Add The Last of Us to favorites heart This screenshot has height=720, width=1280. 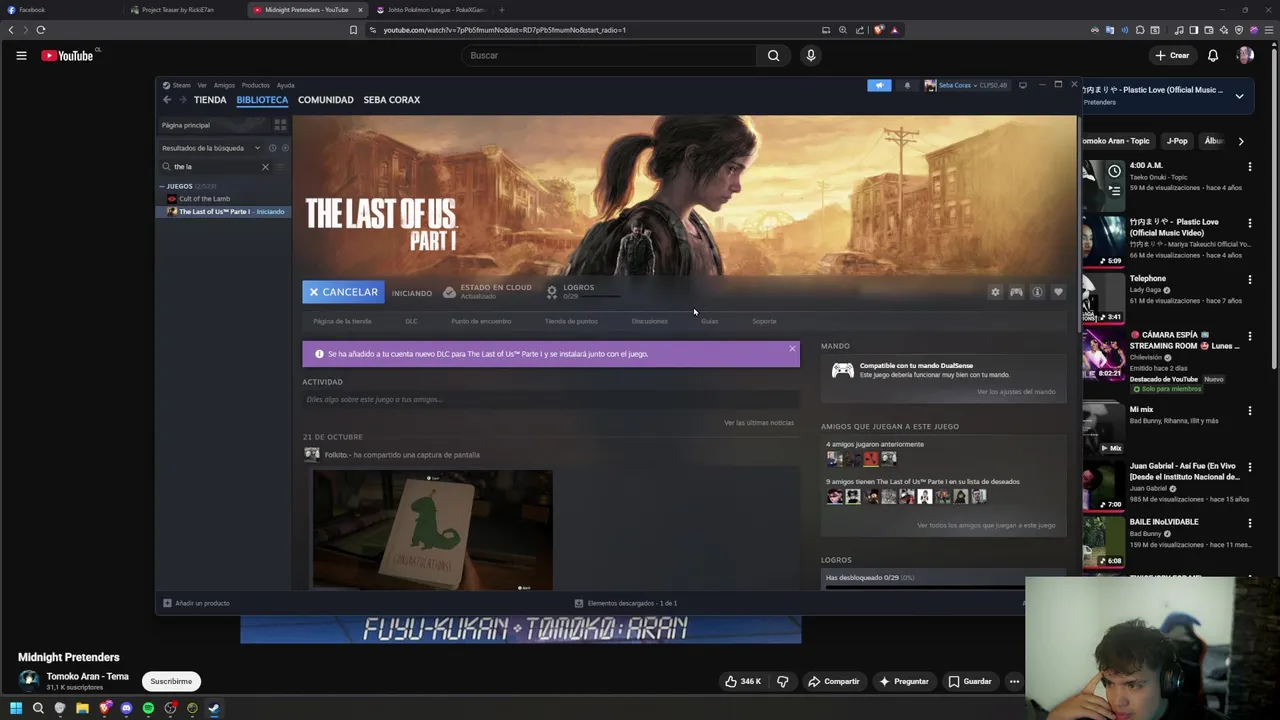click(1058, 292)
